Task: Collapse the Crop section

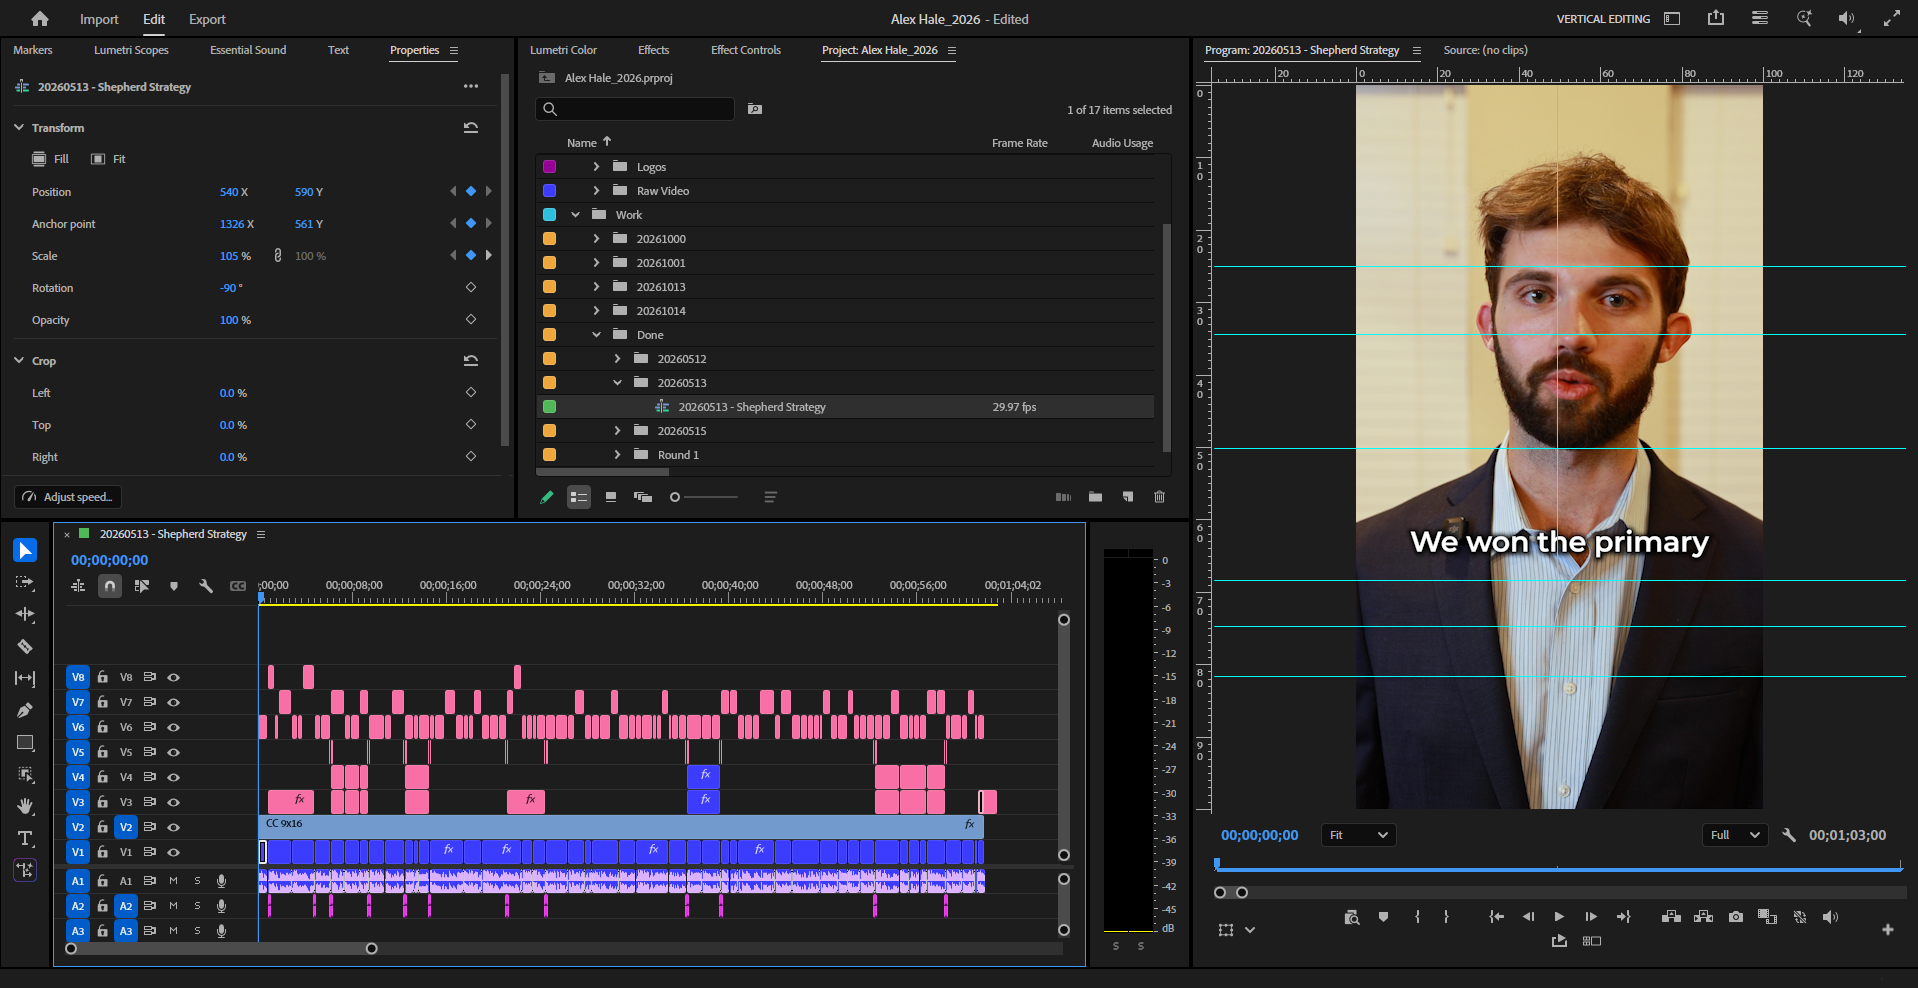Action: [19, 361]
